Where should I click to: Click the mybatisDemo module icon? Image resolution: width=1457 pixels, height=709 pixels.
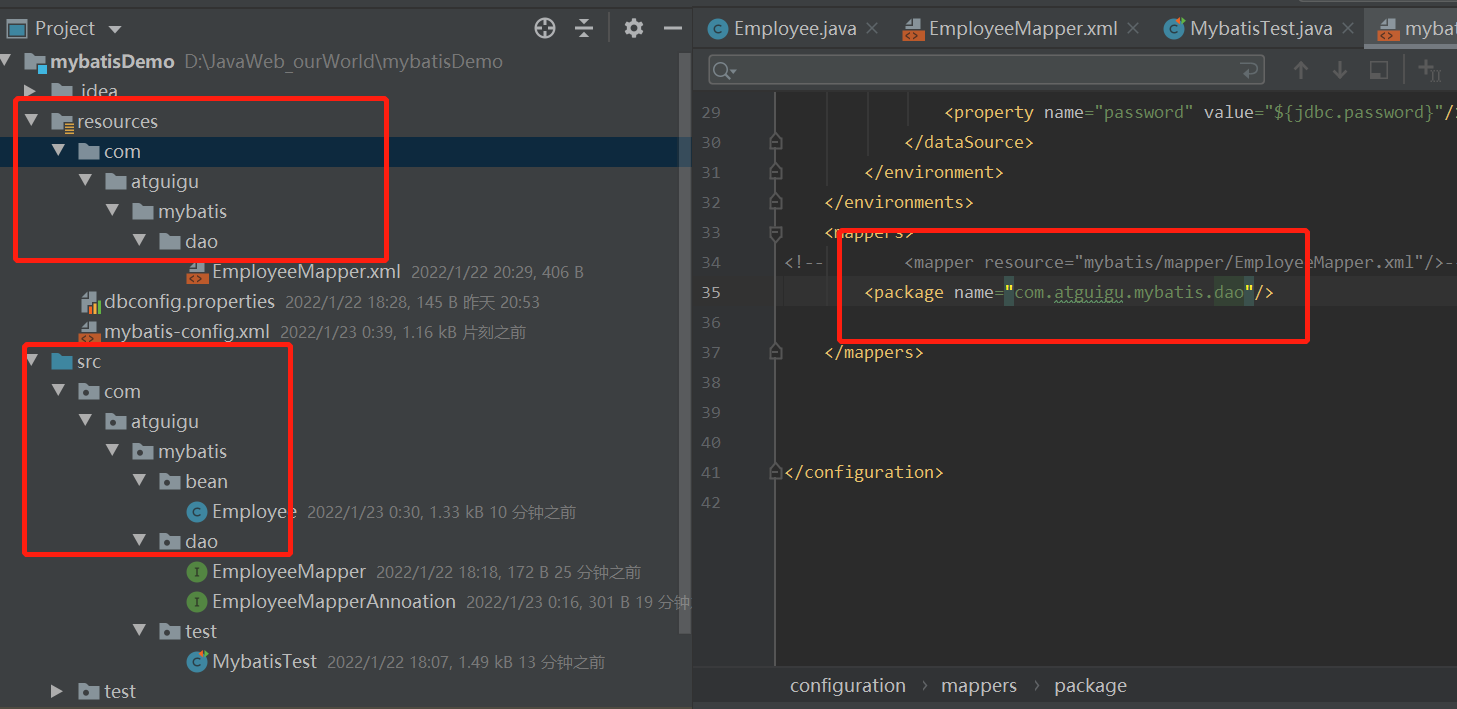coord(36,62)
